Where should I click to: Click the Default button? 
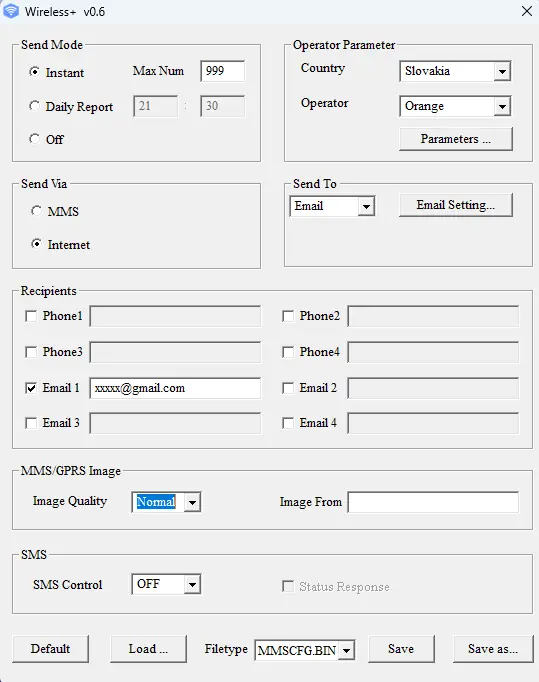(50, 649)
